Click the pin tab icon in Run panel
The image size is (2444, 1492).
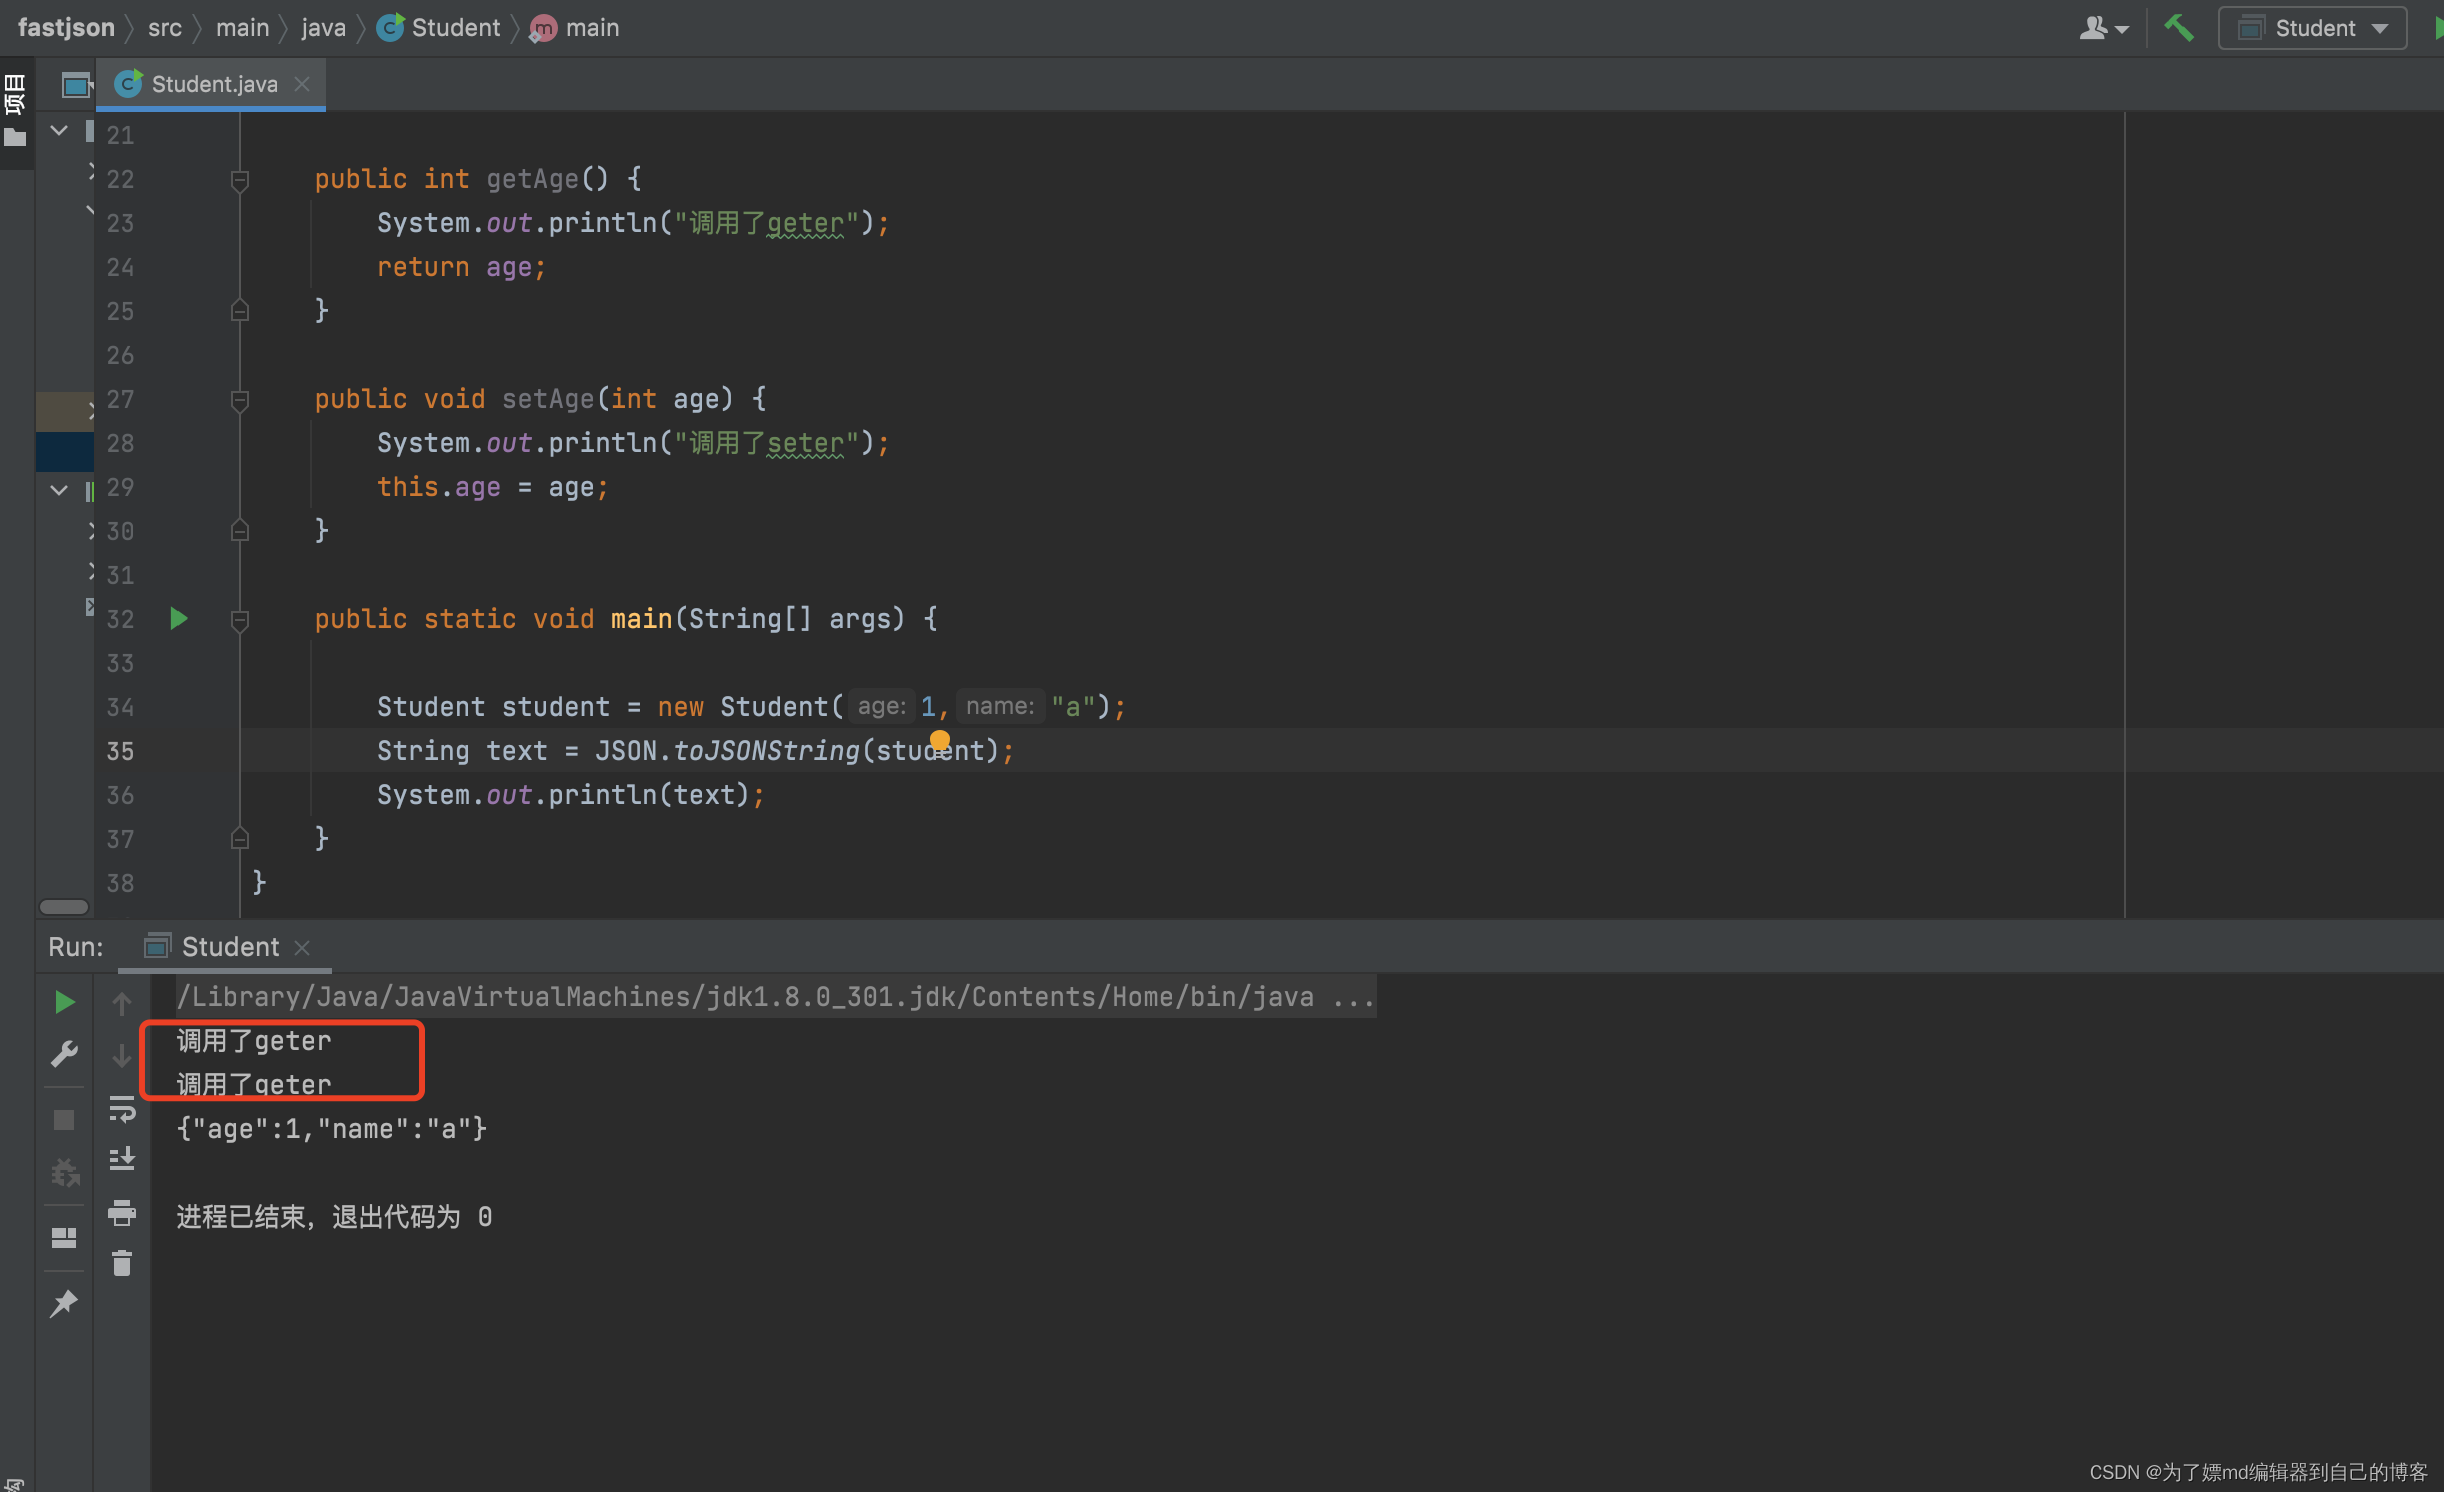[x=64, y=1303]
